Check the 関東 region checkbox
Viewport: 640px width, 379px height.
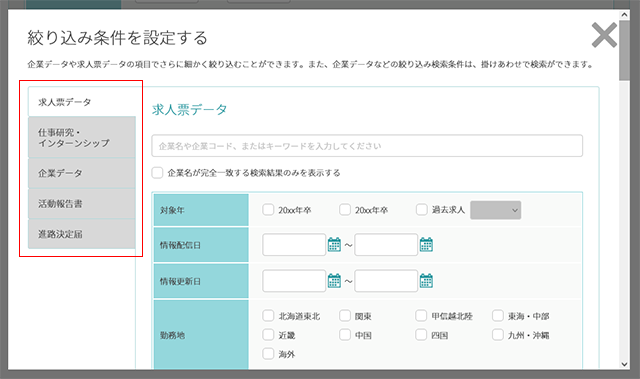(345, 316)
